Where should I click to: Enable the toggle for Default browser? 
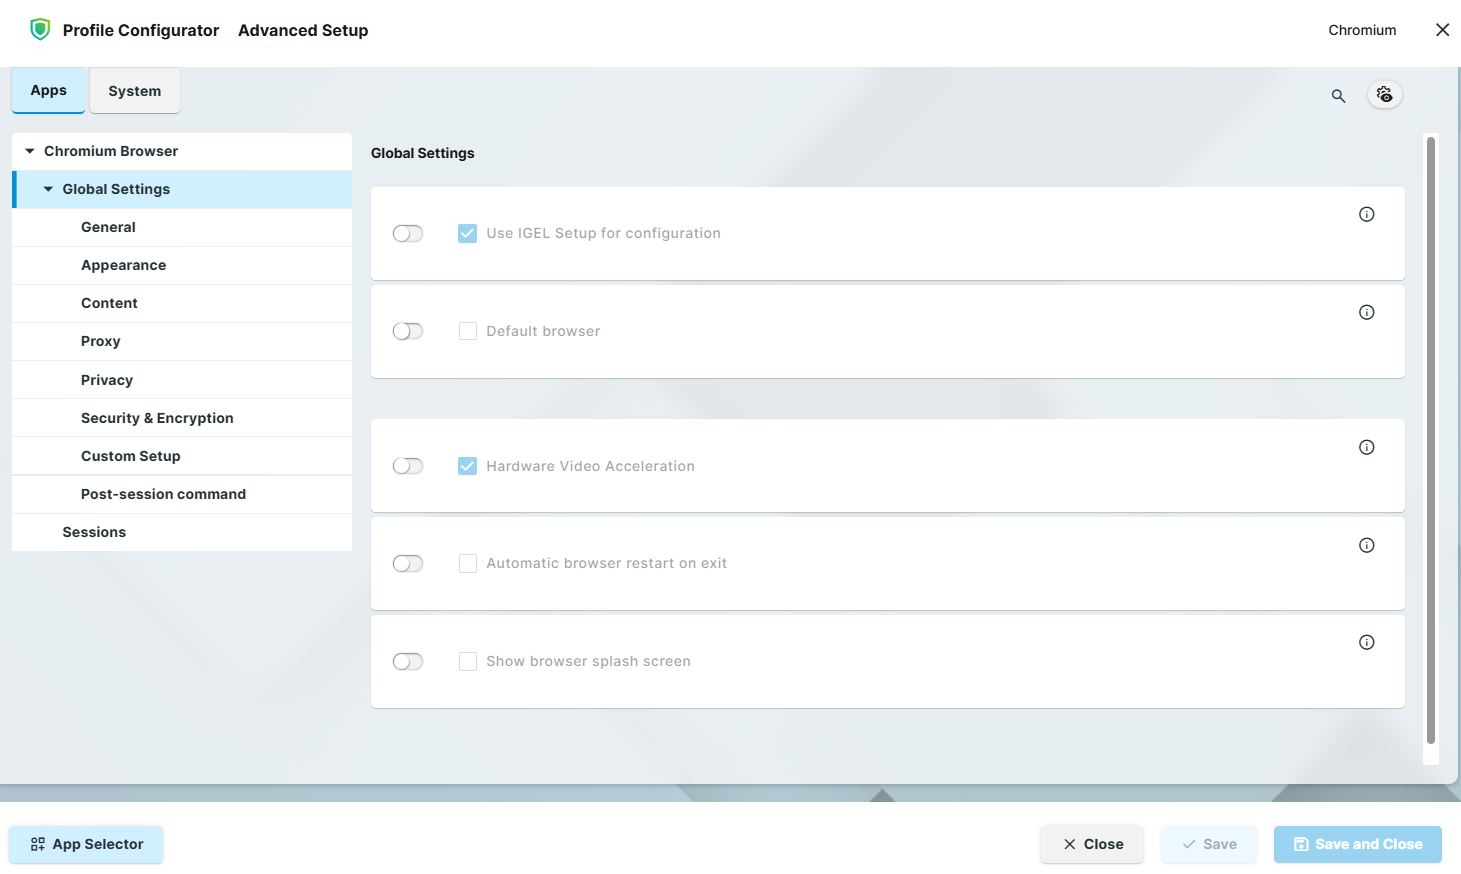point(408,331)
